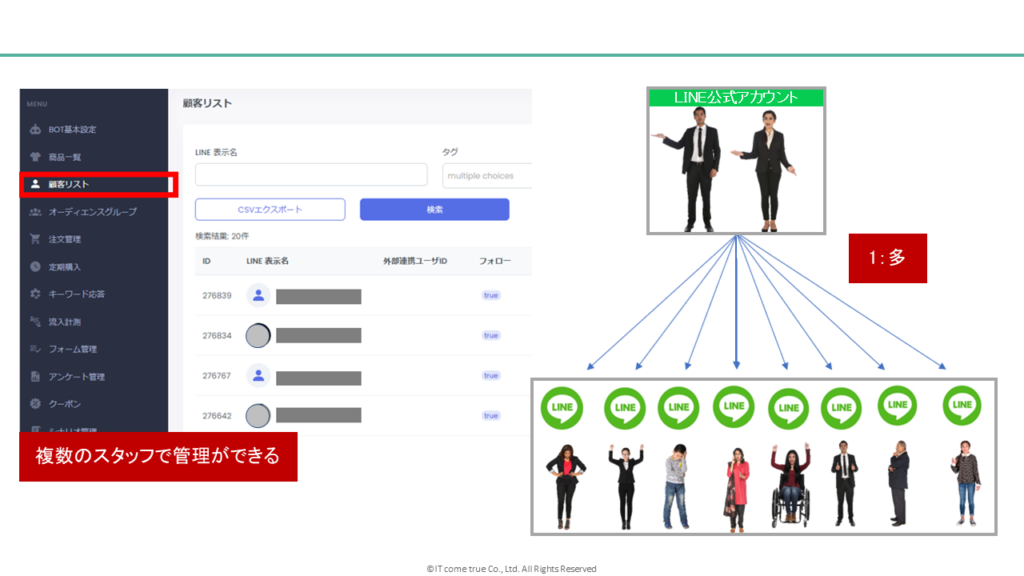This screenshot has height=576, width=1024.
Task: Click the 顧客リスト person icon
Action: 35,184
